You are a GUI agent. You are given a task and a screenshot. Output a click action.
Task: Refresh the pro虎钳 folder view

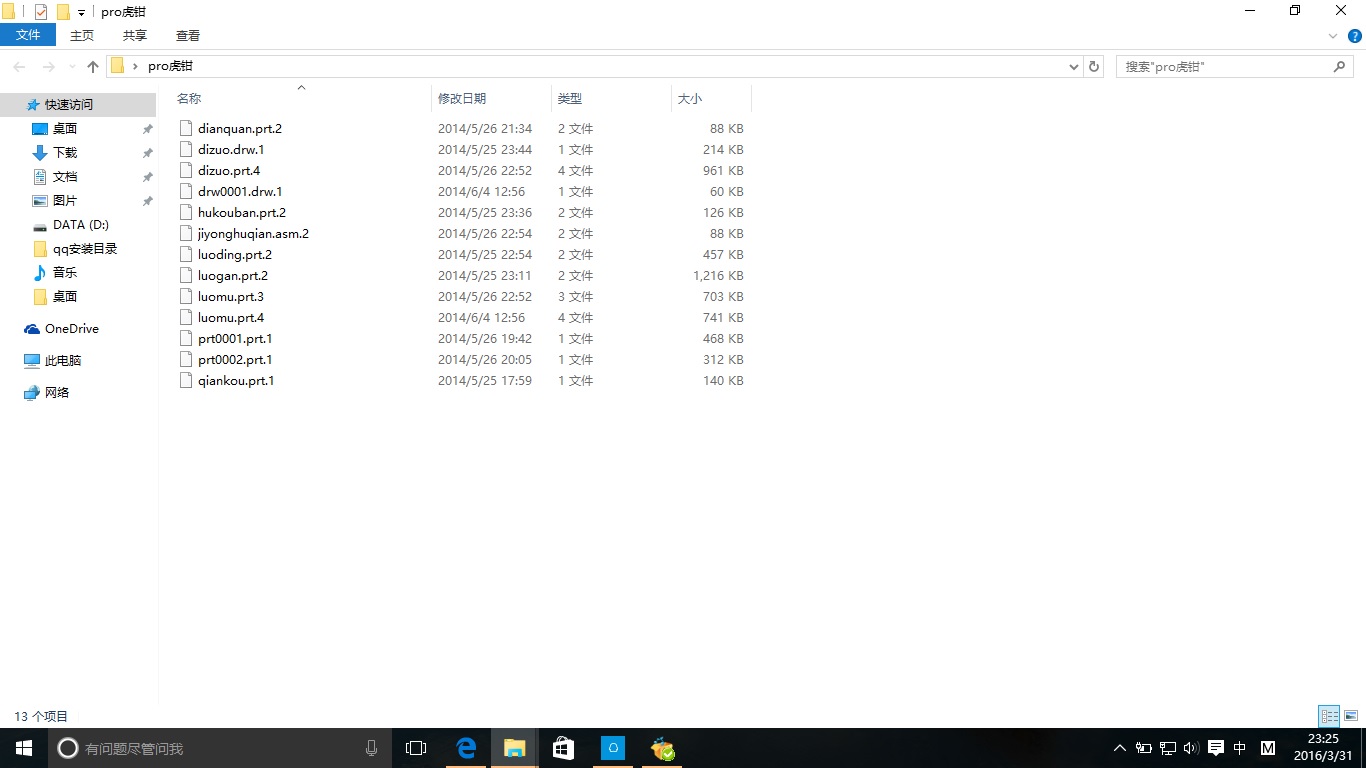click(x=1095, y=66)
